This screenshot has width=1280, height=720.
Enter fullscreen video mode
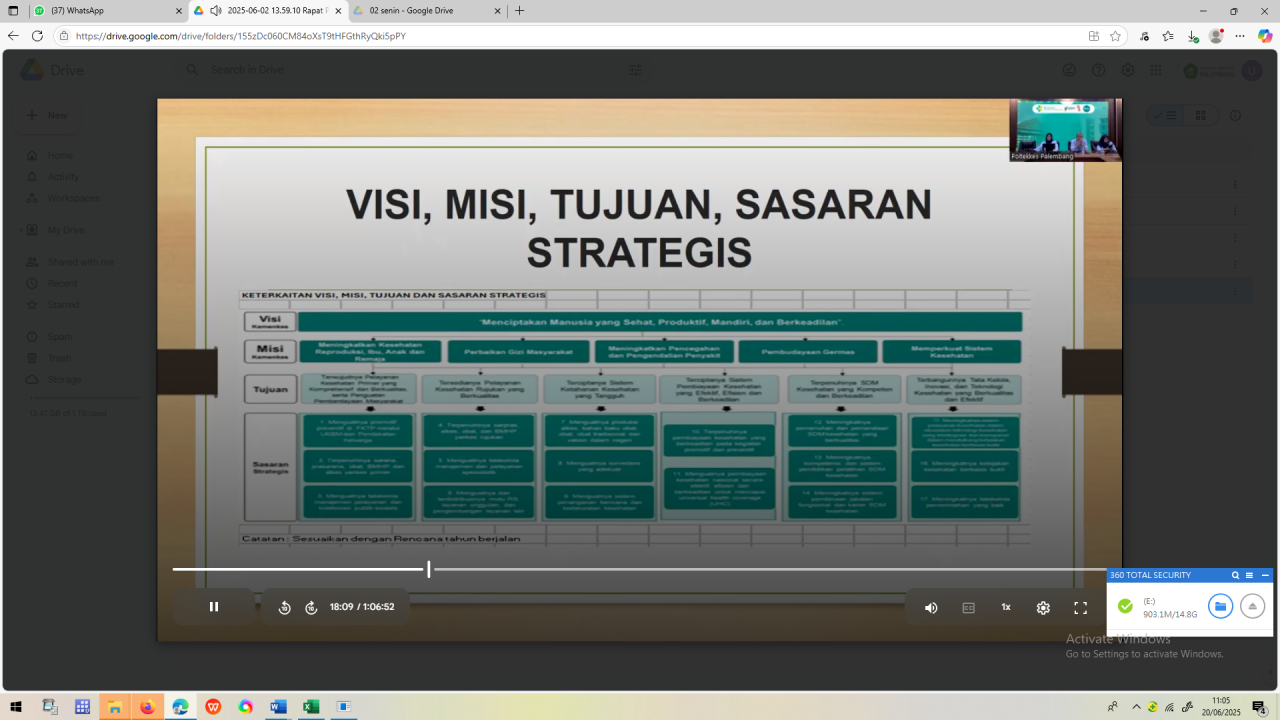click(x=1080, y=607)
